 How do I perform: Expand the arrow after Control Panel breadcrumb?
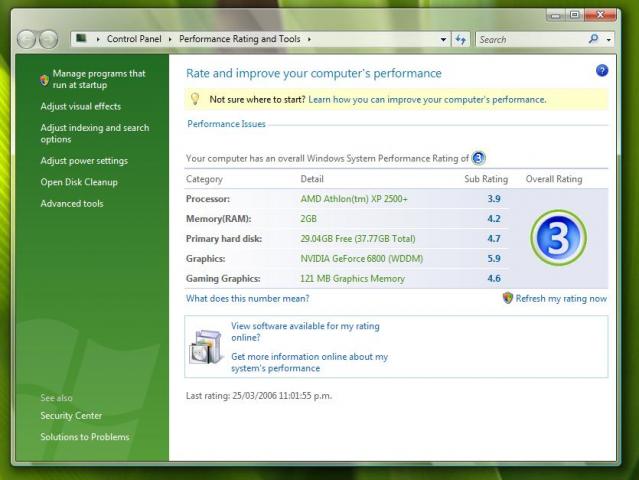(x=170, y=39)
